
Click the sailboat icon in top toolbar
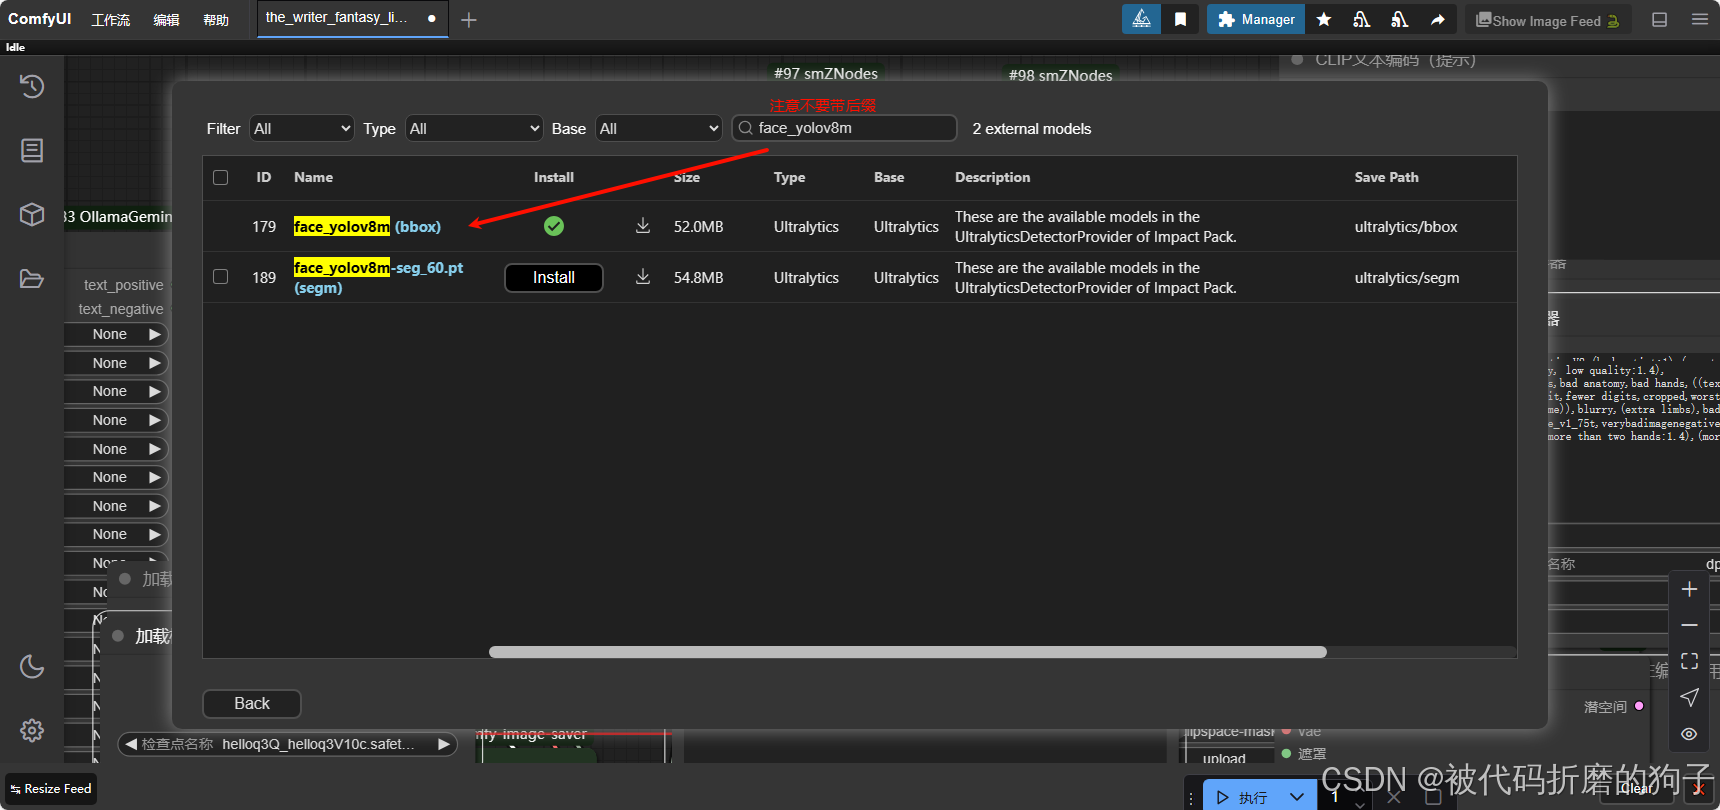(1141, 19)
